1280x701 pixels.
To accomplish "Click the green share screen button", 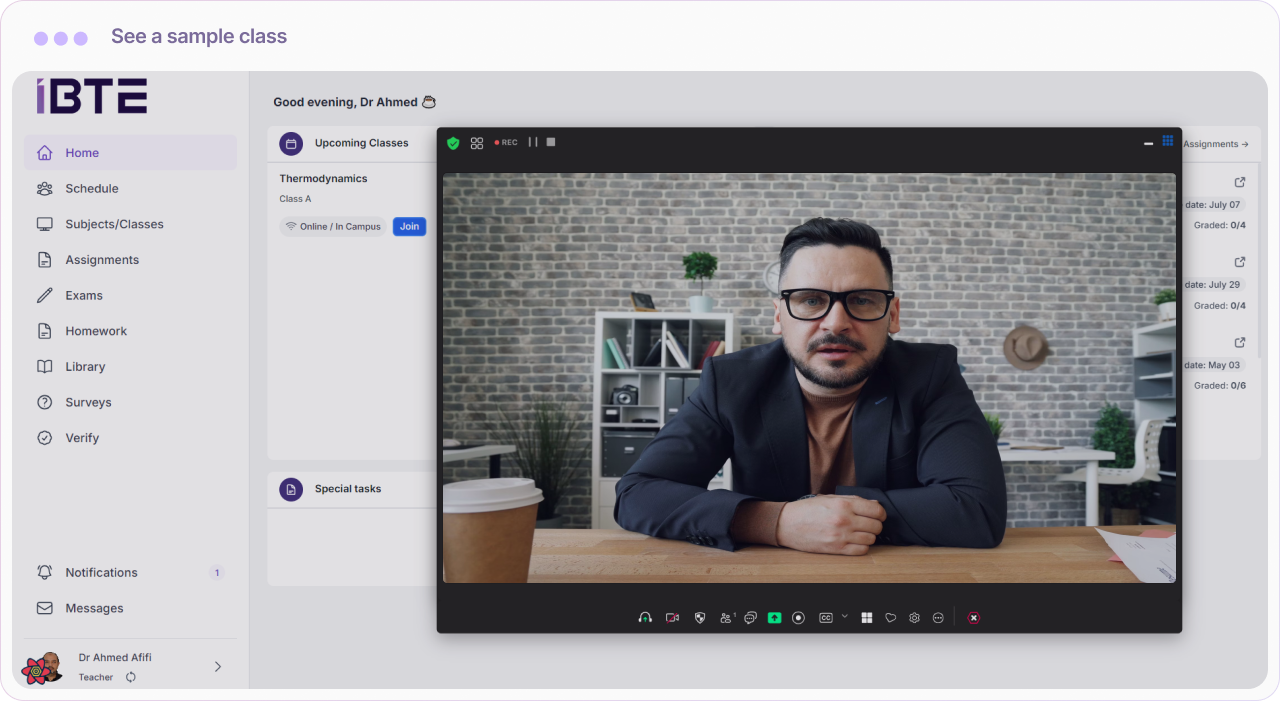I will click(774, 618).
